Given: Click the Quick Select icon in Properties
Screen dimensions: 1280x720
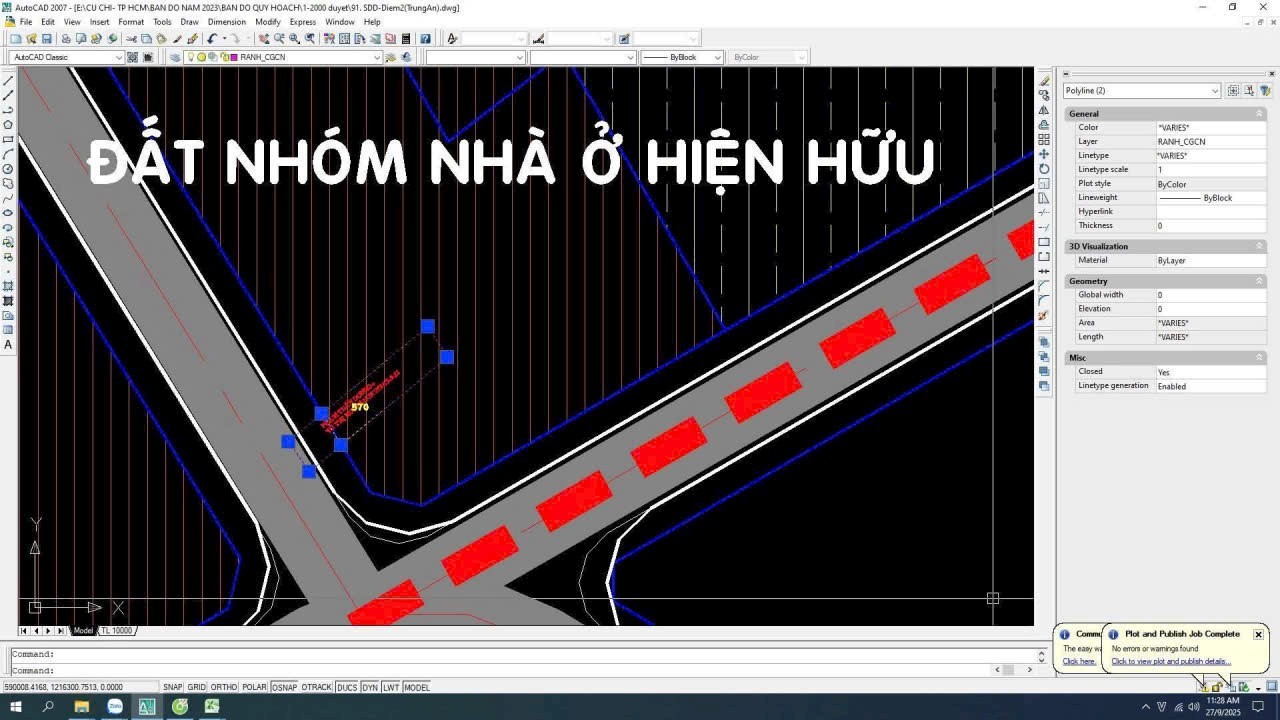Looking at the screenshot, I should coord(1265,90).
